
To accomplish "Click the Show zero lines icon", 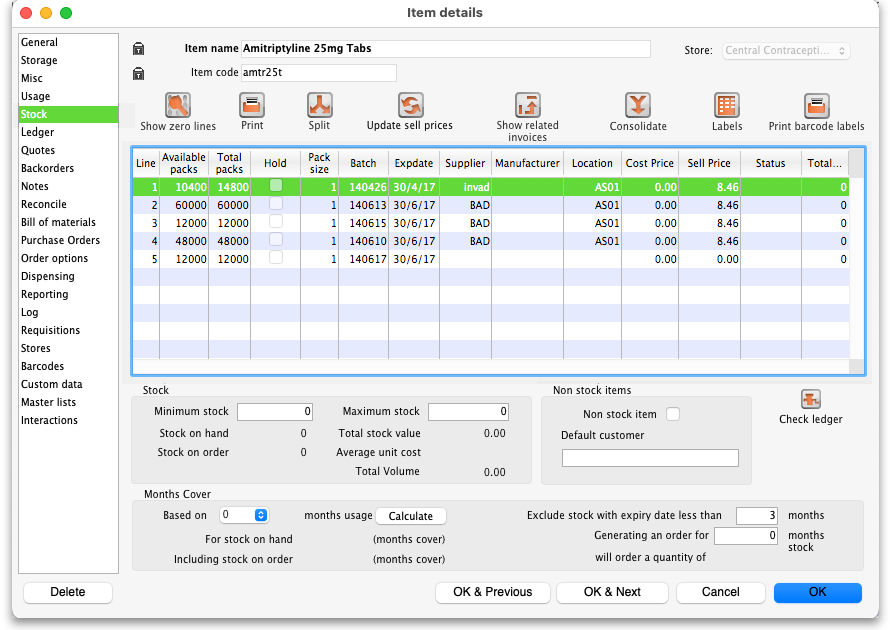I will (178, 105).
